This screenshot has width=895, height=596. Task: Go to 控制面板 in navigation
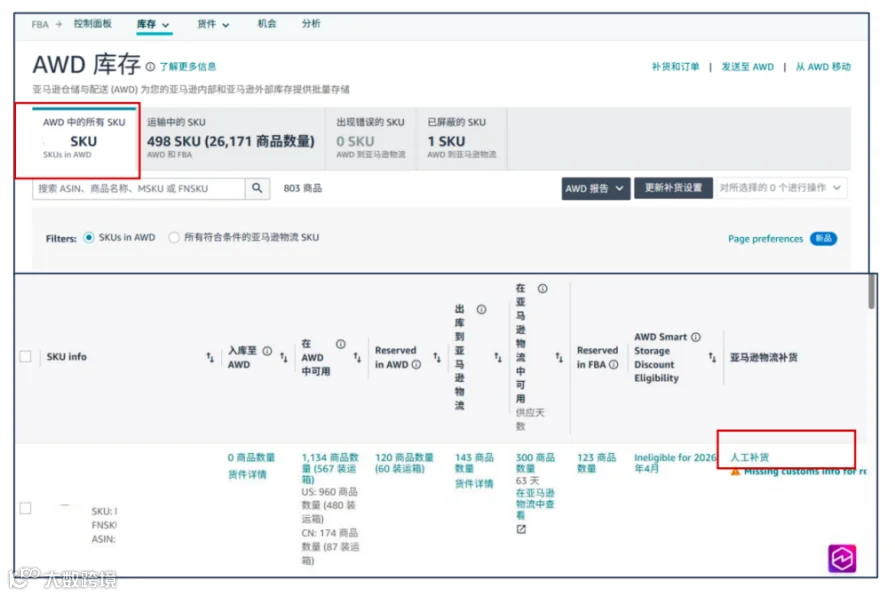(93, 23)
